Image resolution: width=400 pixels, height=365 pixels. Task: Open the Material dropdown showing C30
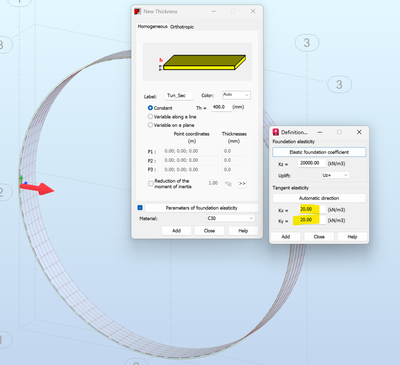pos(230,218)
